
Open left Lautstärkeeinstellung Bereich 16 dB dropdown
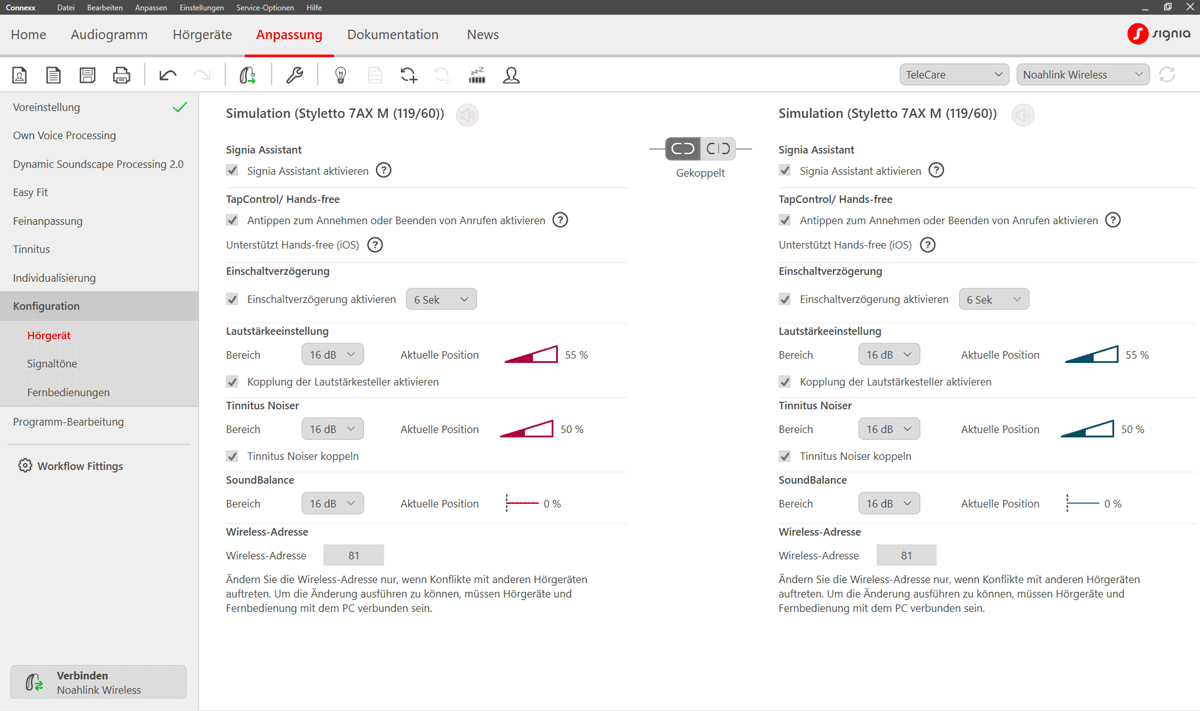click(333, 355)
